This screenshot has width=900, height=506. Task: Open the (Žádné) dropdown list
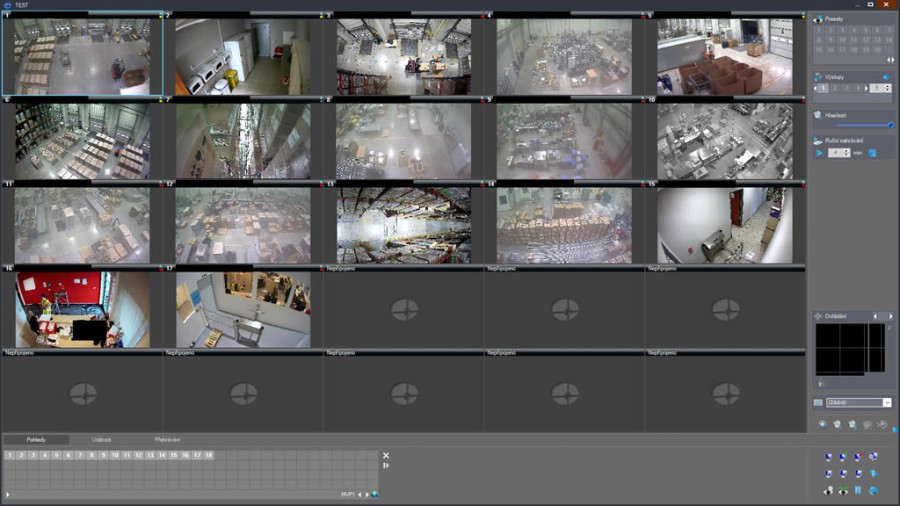pos(886,403)
